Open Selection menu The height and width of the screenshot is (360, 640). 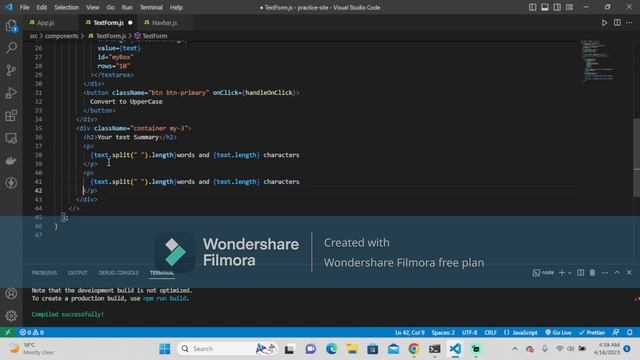pos(67,7)
